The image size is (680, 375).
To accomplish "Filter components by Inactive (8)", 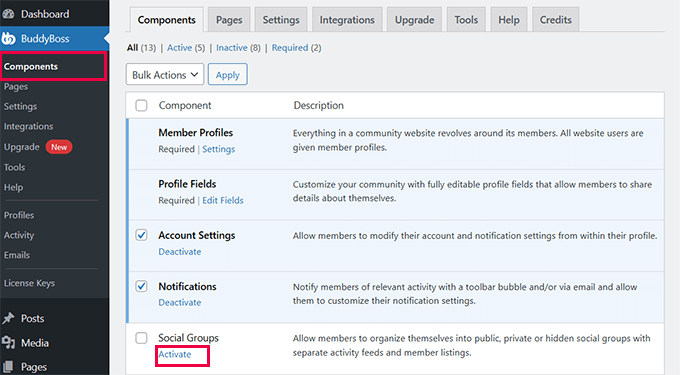I will click(238, 48).
